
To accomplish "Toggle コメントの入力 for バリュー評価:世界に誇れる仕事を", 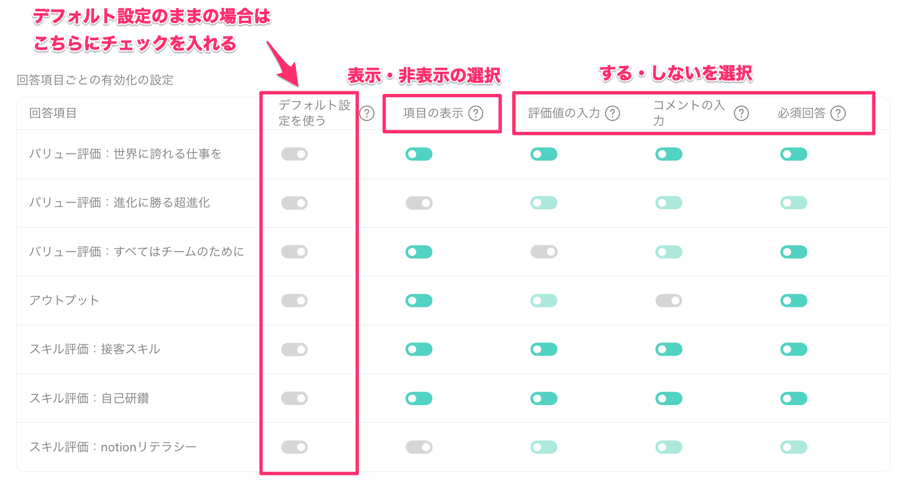I will coord(669,154).
